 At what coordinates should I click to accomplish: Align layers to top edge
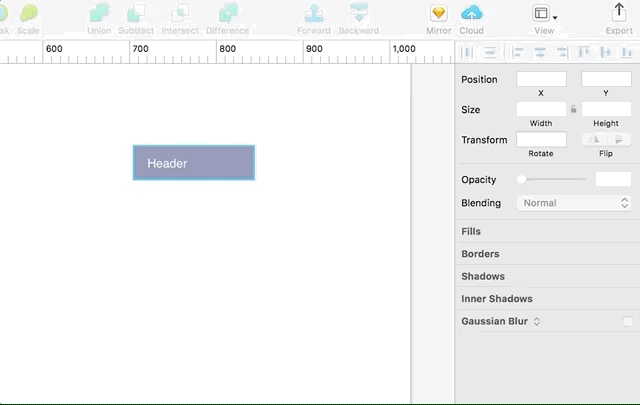click(584, 52)
